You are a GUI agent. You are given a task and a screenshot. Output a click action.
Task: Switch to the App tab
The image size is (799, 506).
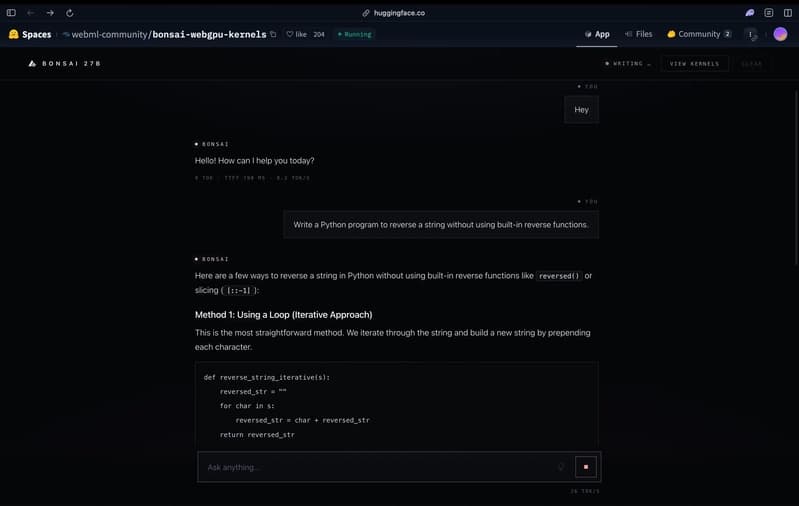pyautogui.click(x=597, y=34)
